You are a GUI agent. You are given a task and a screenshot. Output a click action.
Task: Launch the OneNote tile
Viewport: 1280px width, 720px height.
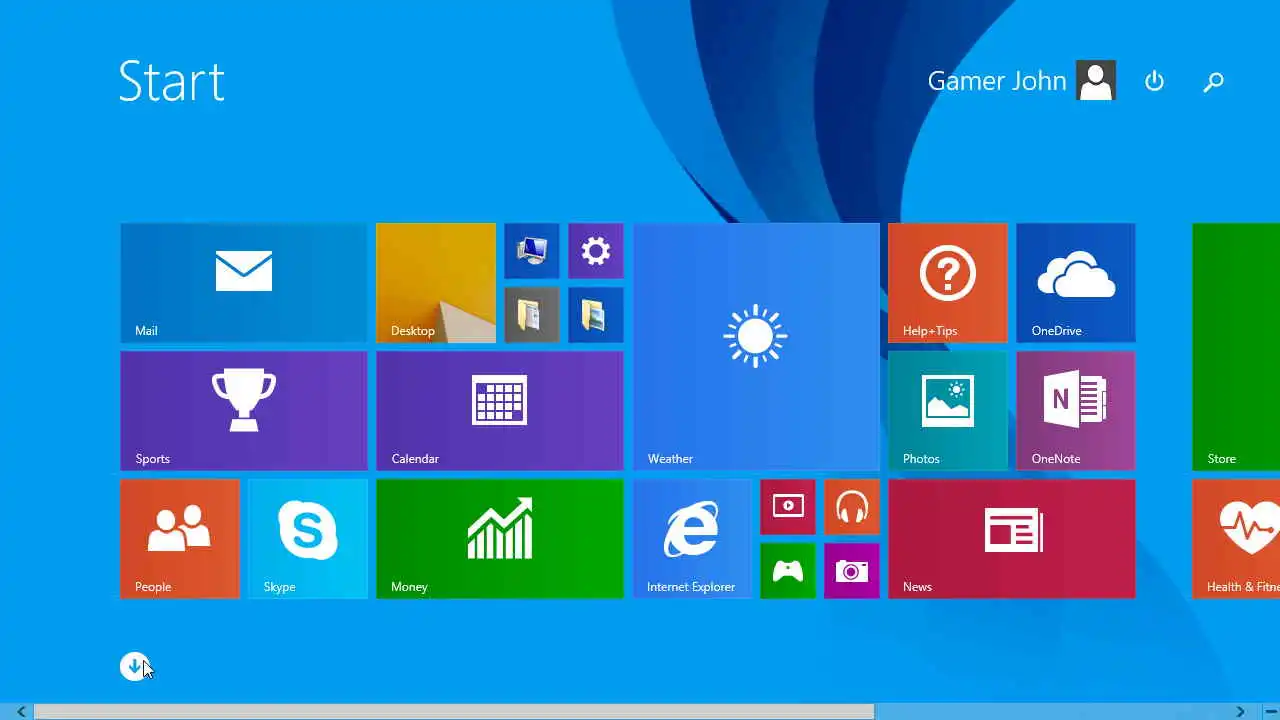coord(1076,411)
